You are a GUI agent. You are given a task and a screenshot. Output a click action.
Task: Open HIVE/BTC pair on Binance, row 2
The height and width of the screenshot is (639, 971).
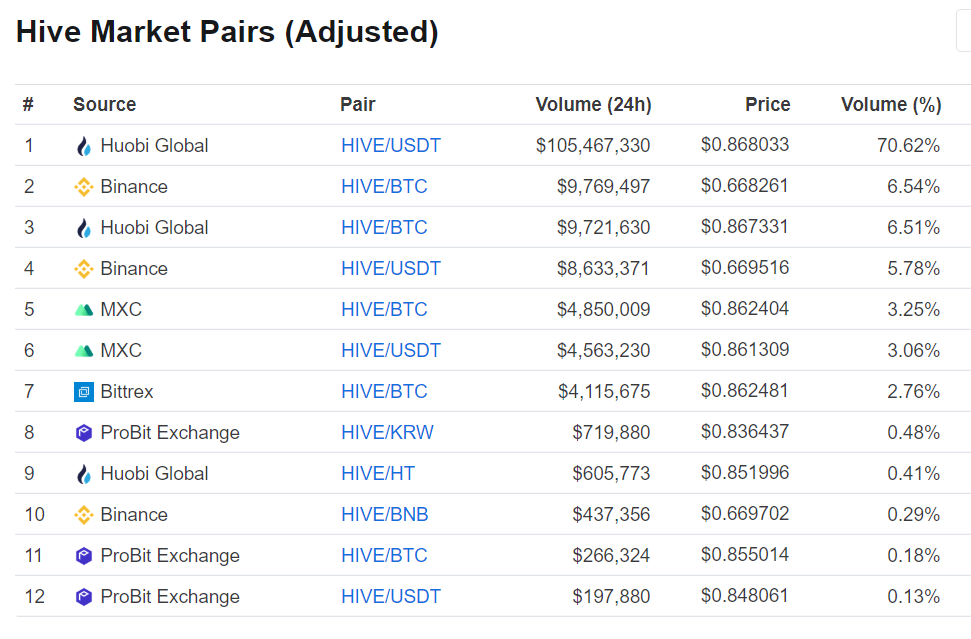click(384, 186)
